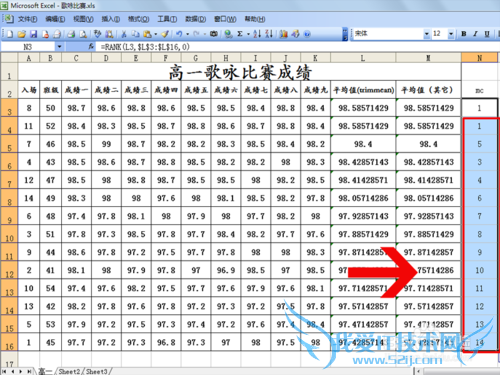Click the Insert Hyperlink globe icon
This screenshot has width=500, height=375.
(x=228, y=34)
